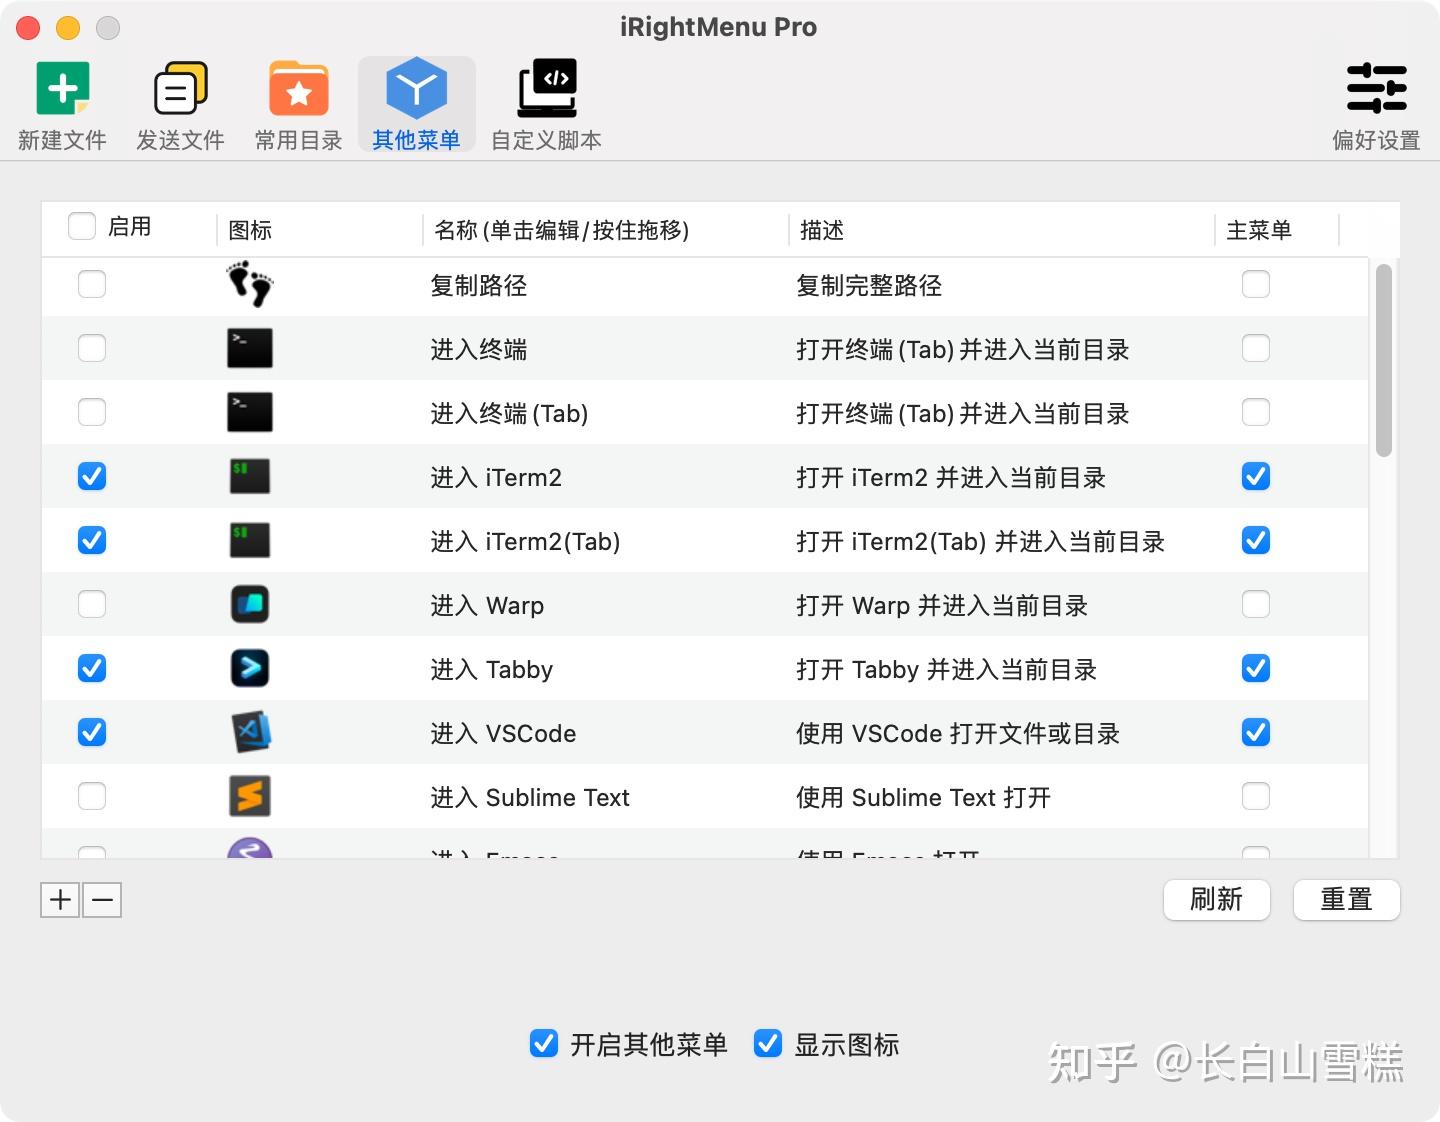
Task: Add a new menu item with plus button
Action: [60, 900]
